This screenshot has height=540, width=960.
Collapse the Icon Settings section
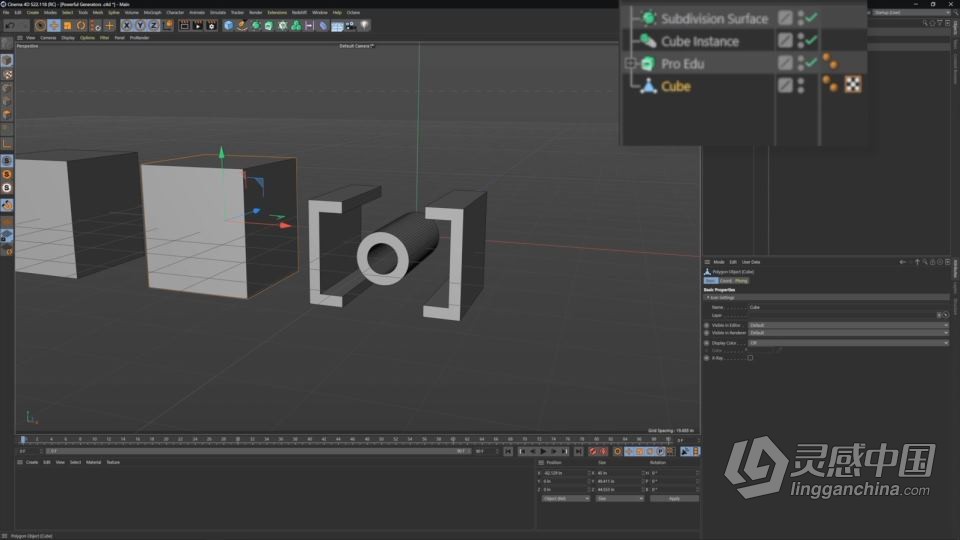708,298
